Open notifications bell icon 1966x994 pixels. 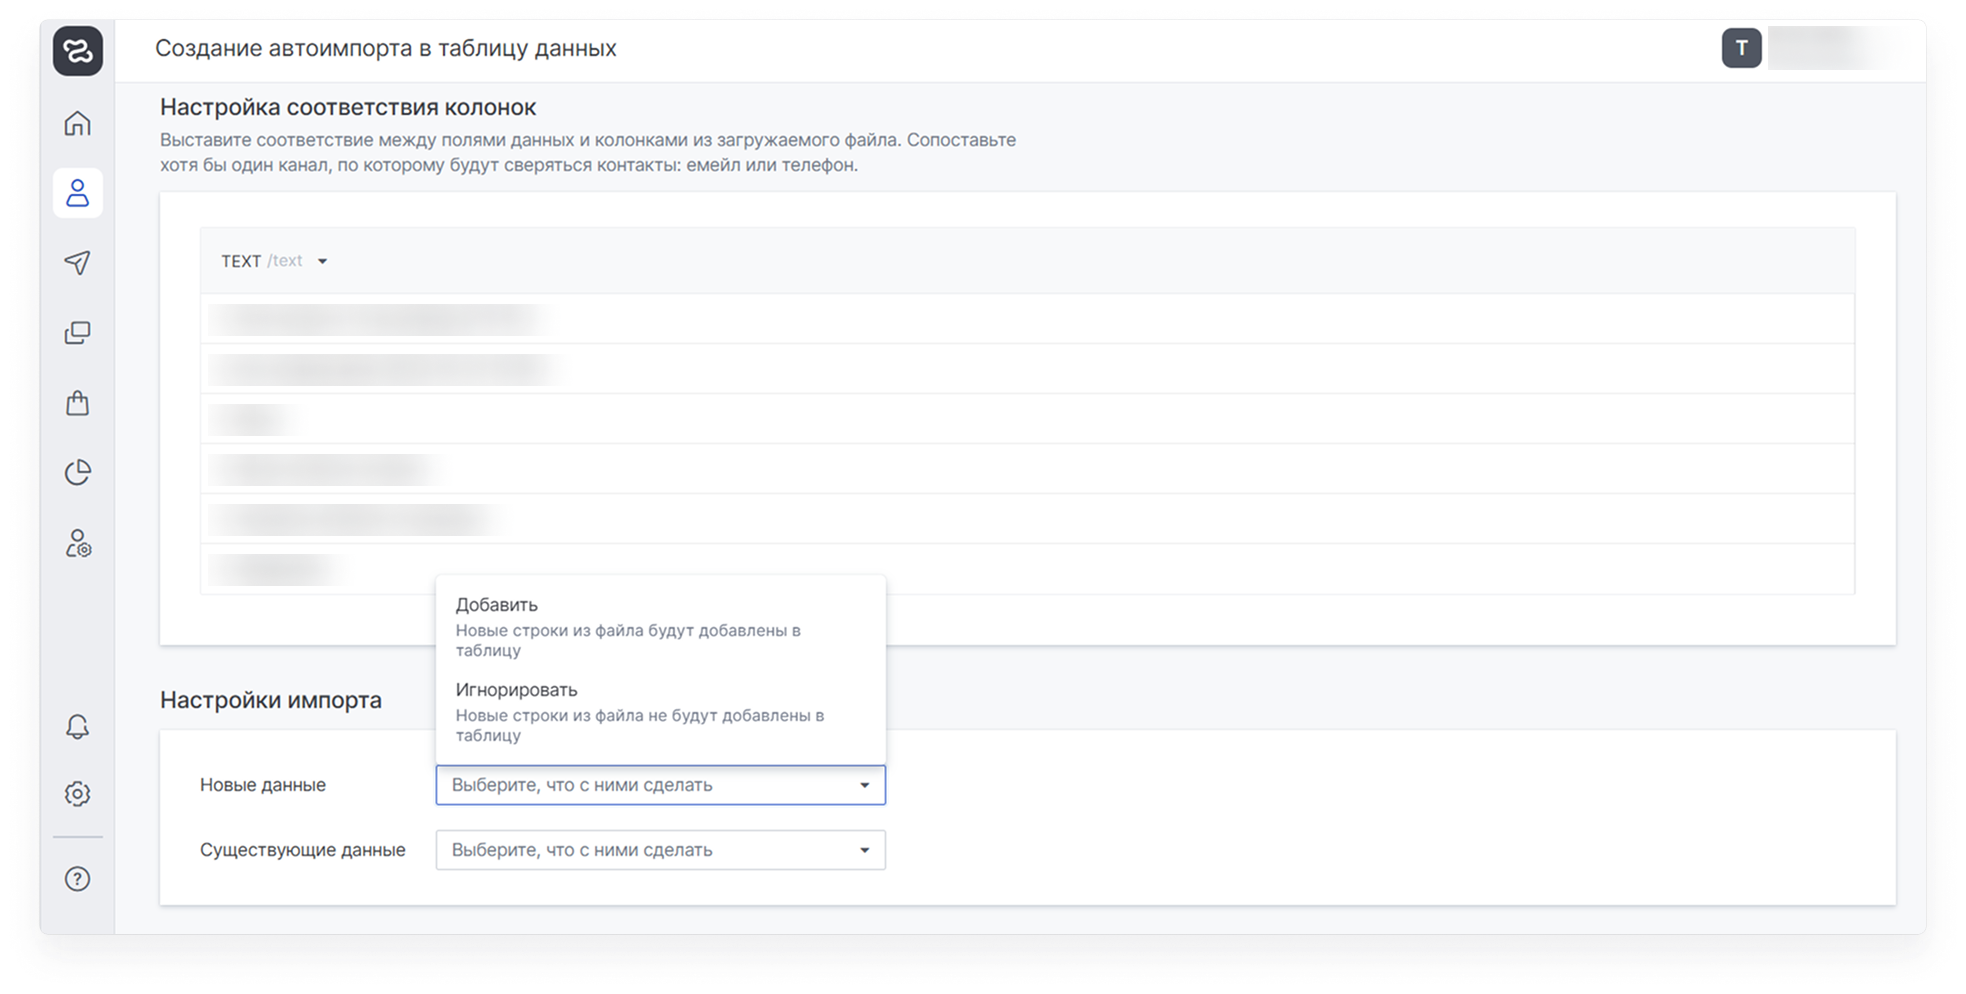78,726
